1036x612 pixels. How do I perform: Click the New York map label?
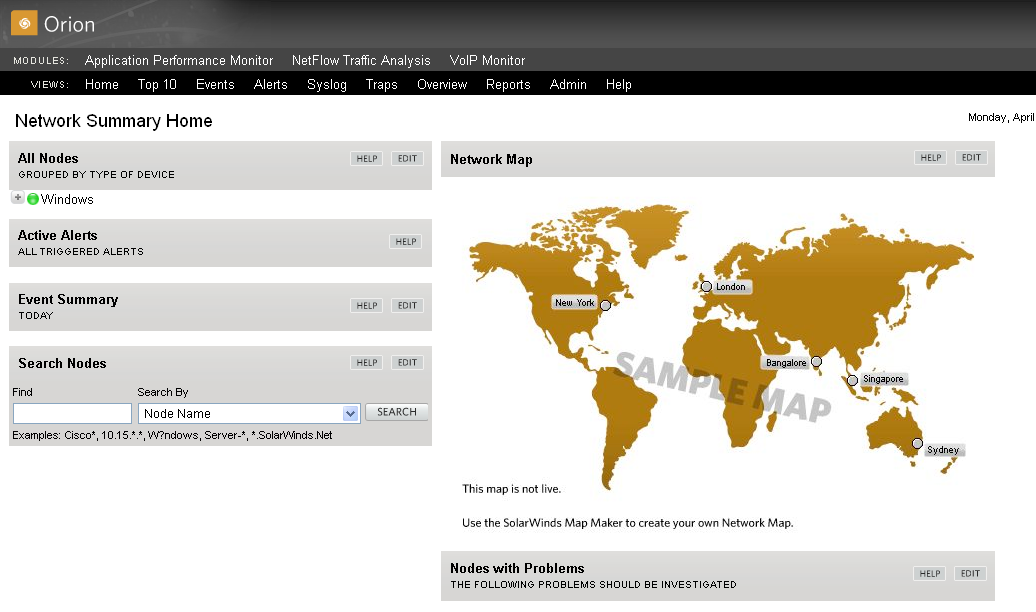[x=574, y=303]
